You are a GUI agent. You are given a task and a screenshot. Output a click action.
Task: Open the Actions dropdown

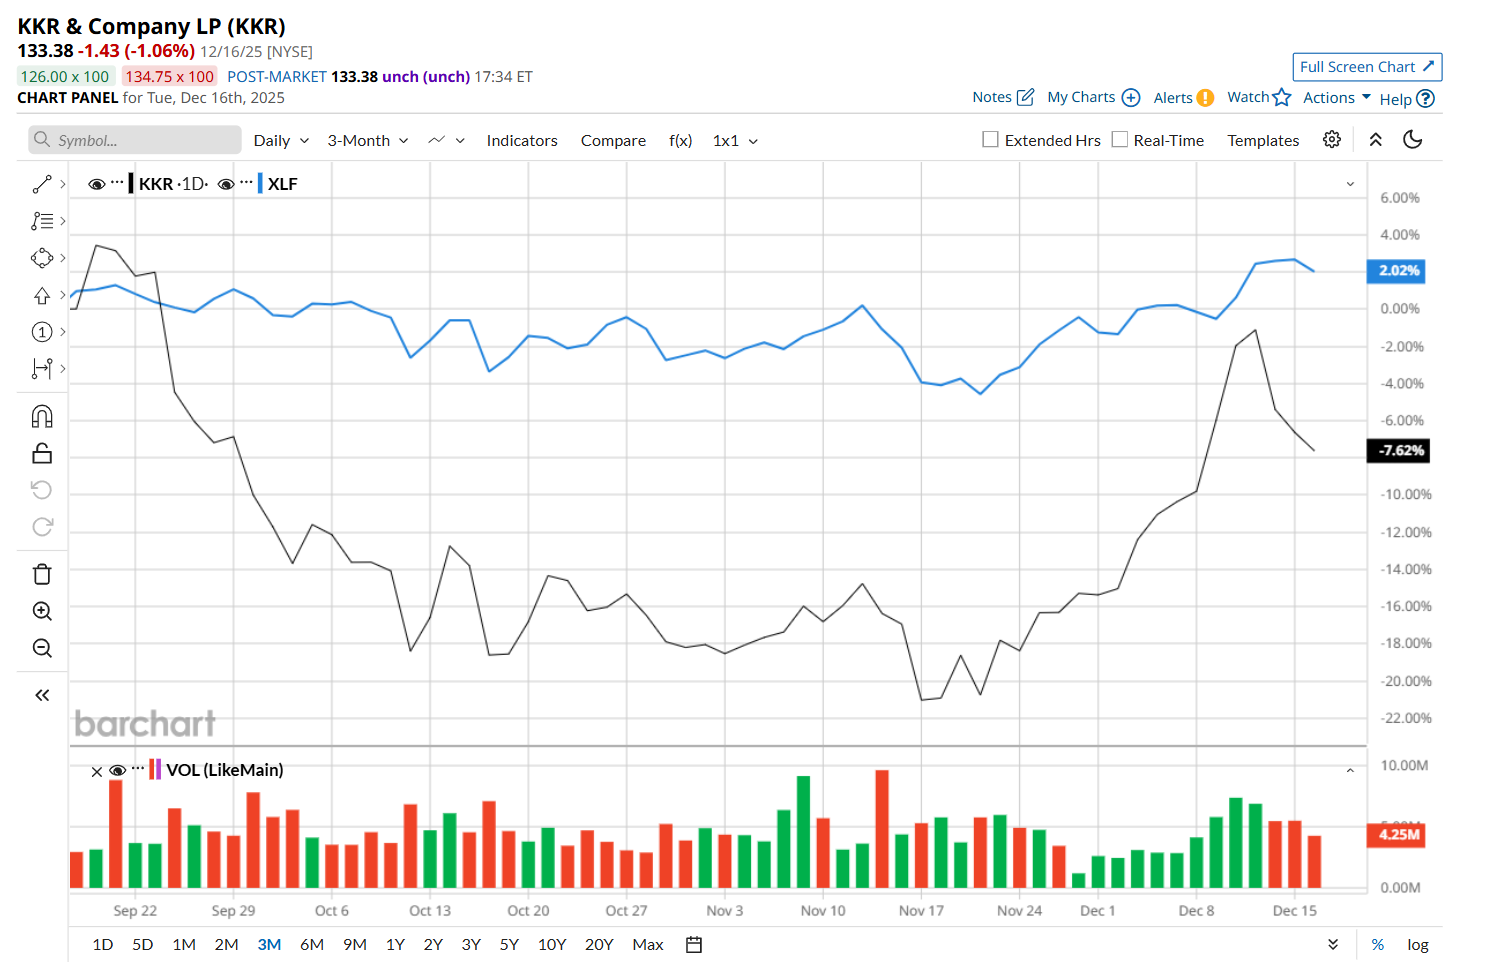tap(1337, 98)
